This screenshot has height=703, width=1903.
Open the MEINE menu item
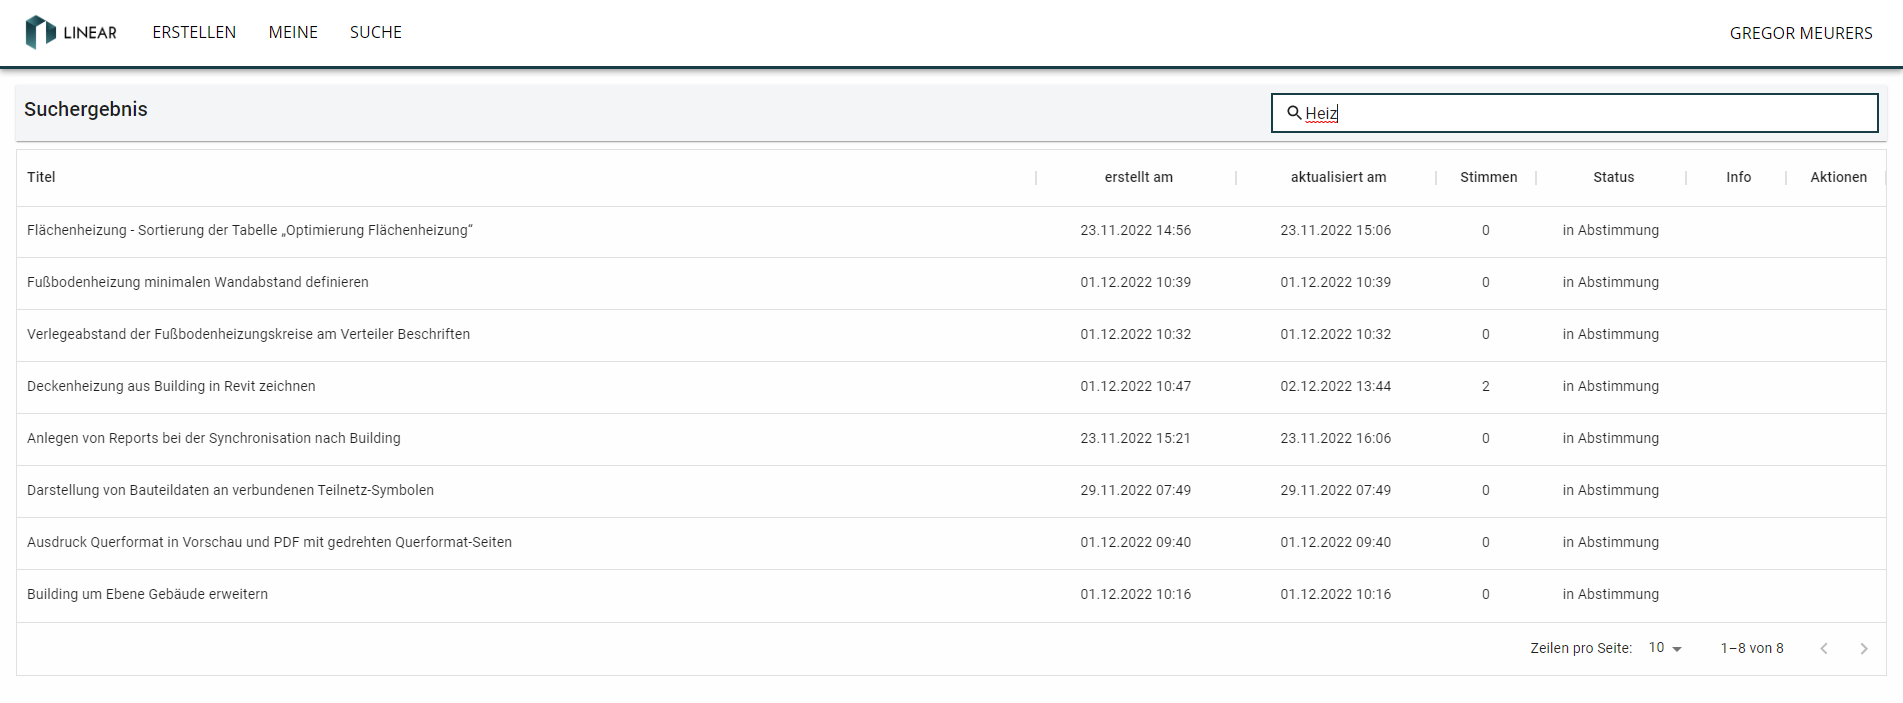point(293,32)
